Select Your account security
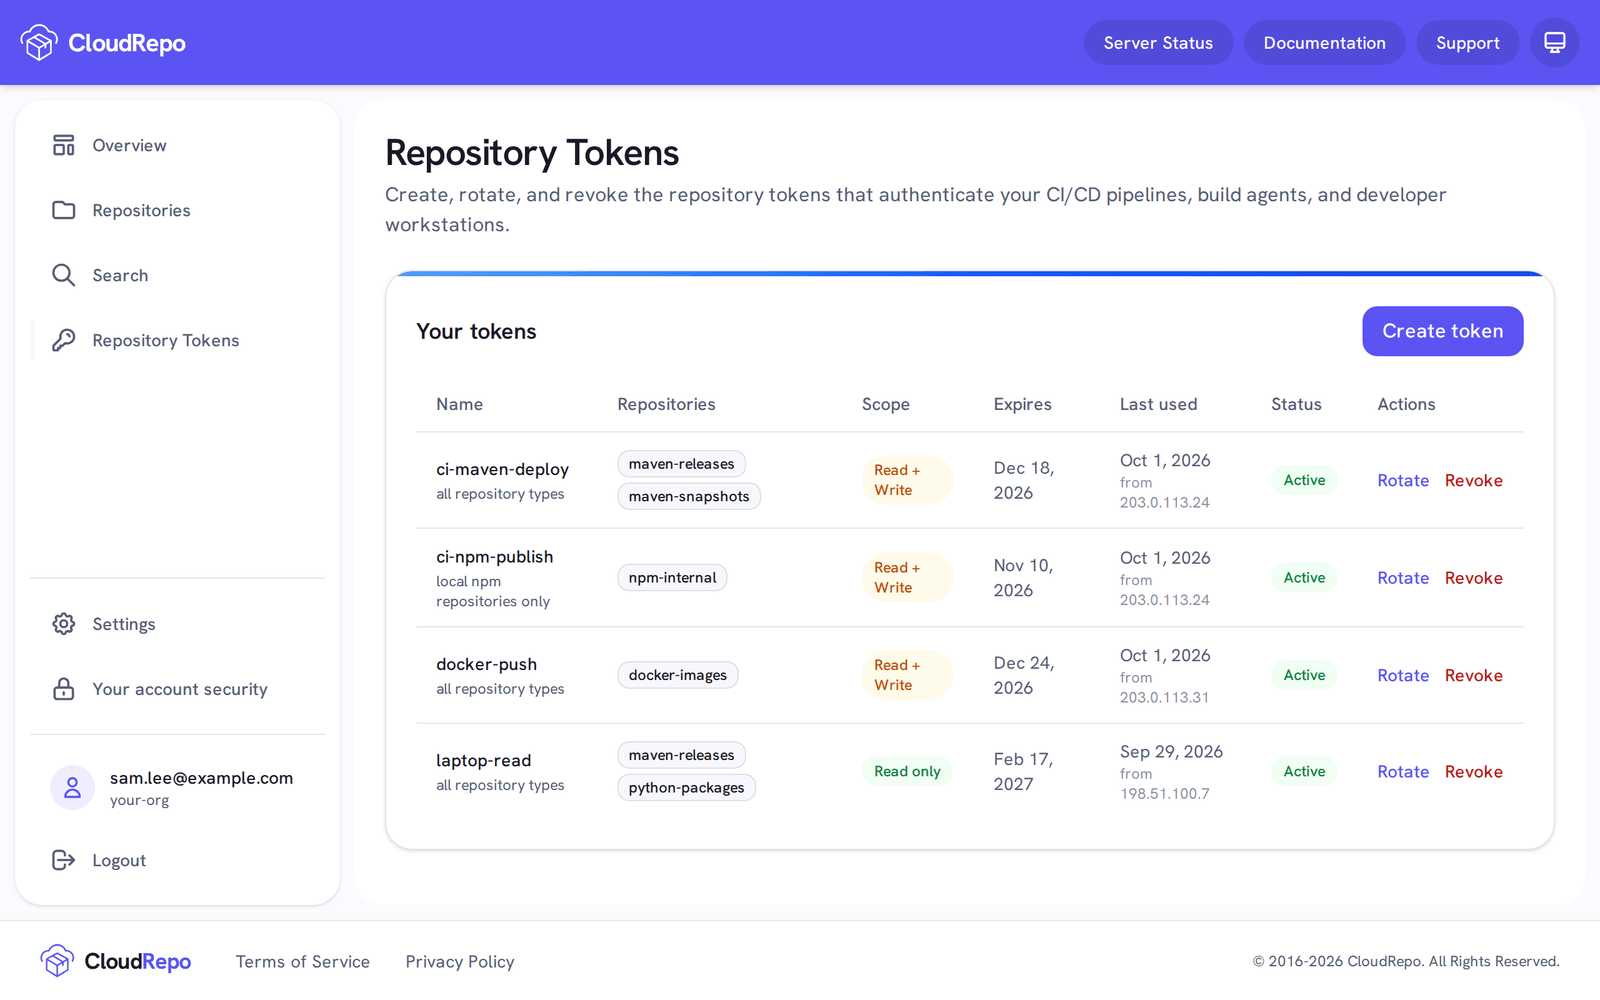The height and width of the screenshot is (1000, 1600). 178,689
